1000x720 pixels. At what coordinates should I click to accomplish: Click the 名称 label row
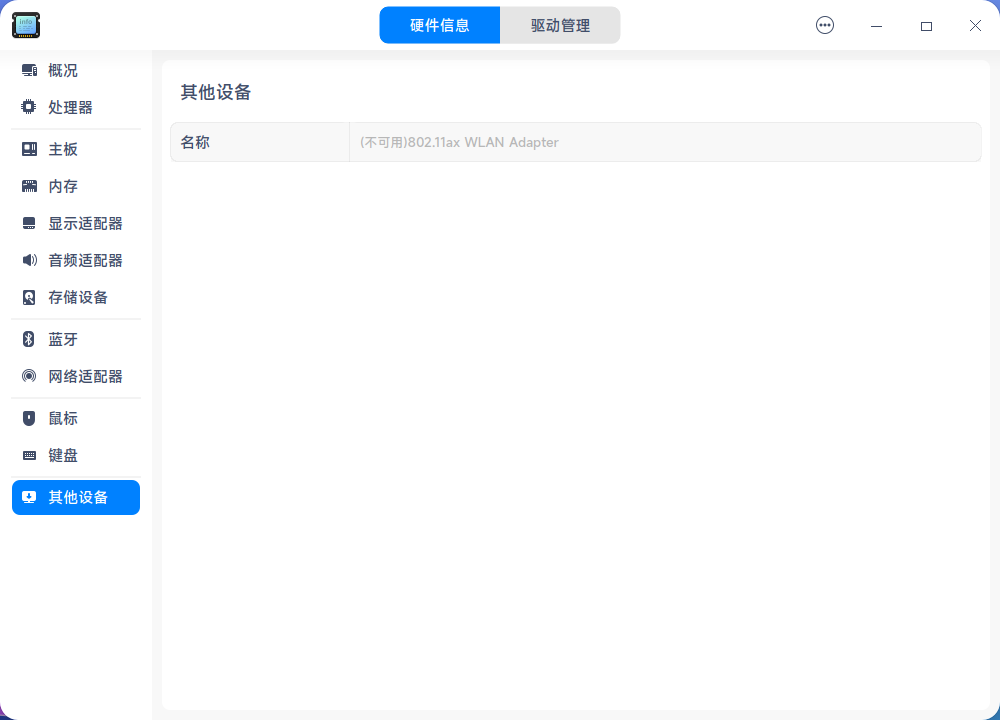195,142
